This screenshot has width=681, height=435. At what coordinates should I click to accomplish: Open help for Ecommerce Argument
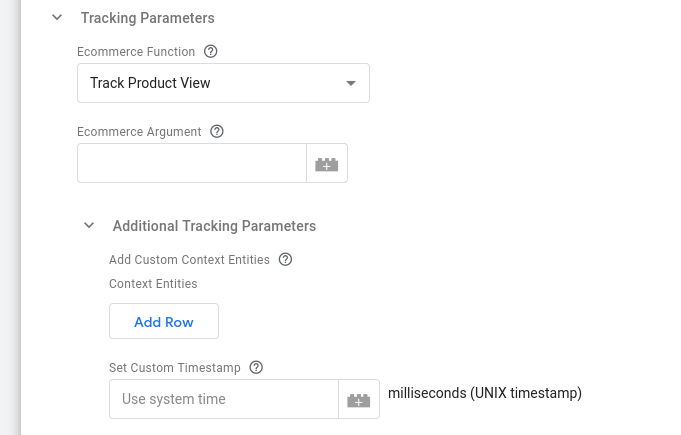pyautogui.click(x=217, y=131)
